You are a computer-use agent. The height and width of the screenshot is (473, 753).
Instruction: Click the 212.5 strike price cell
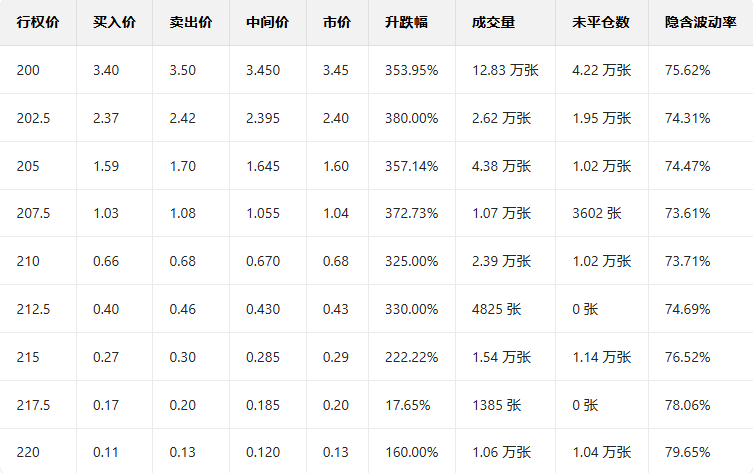click(x=33, y=309)
